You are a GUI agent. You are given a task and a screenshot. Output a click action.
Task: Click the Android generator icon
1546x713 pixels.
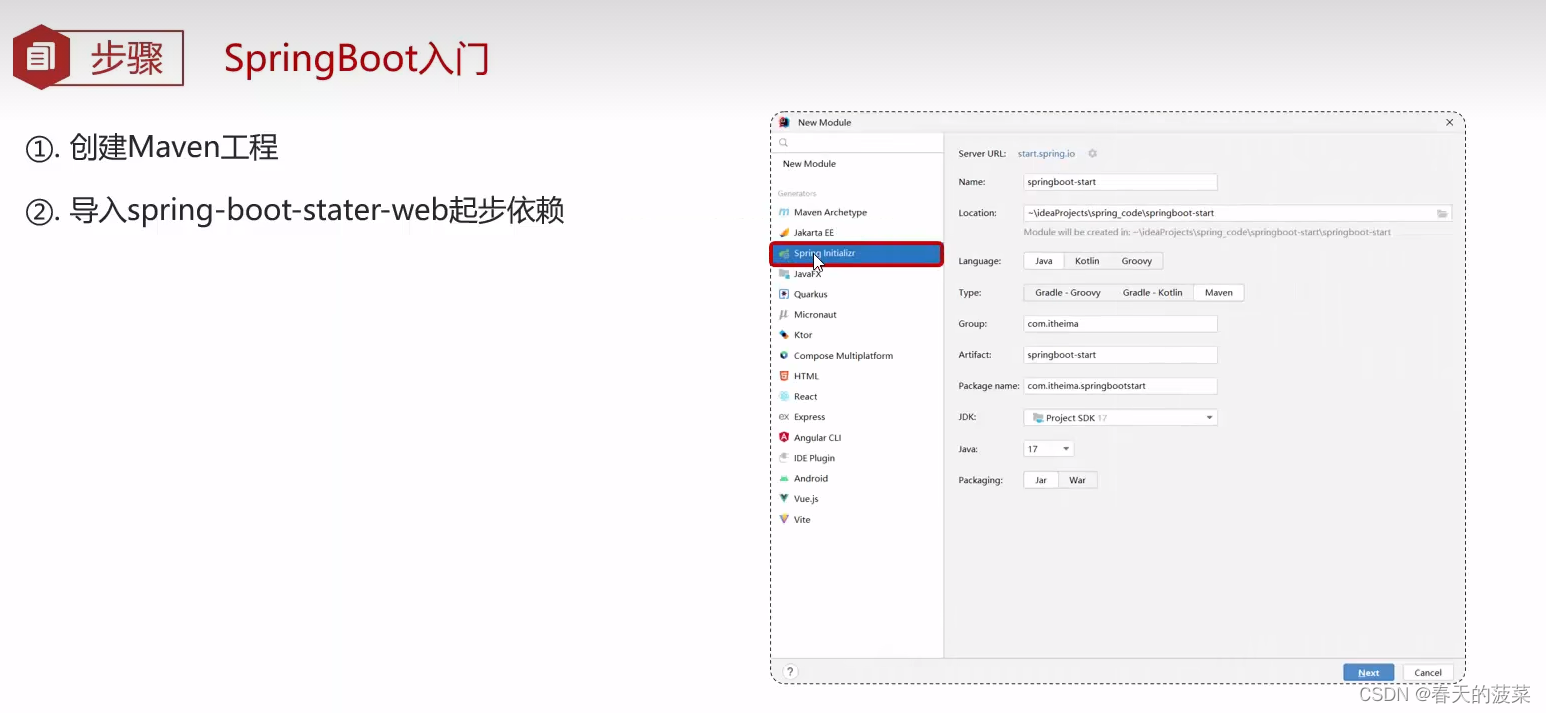pos(784,478)
